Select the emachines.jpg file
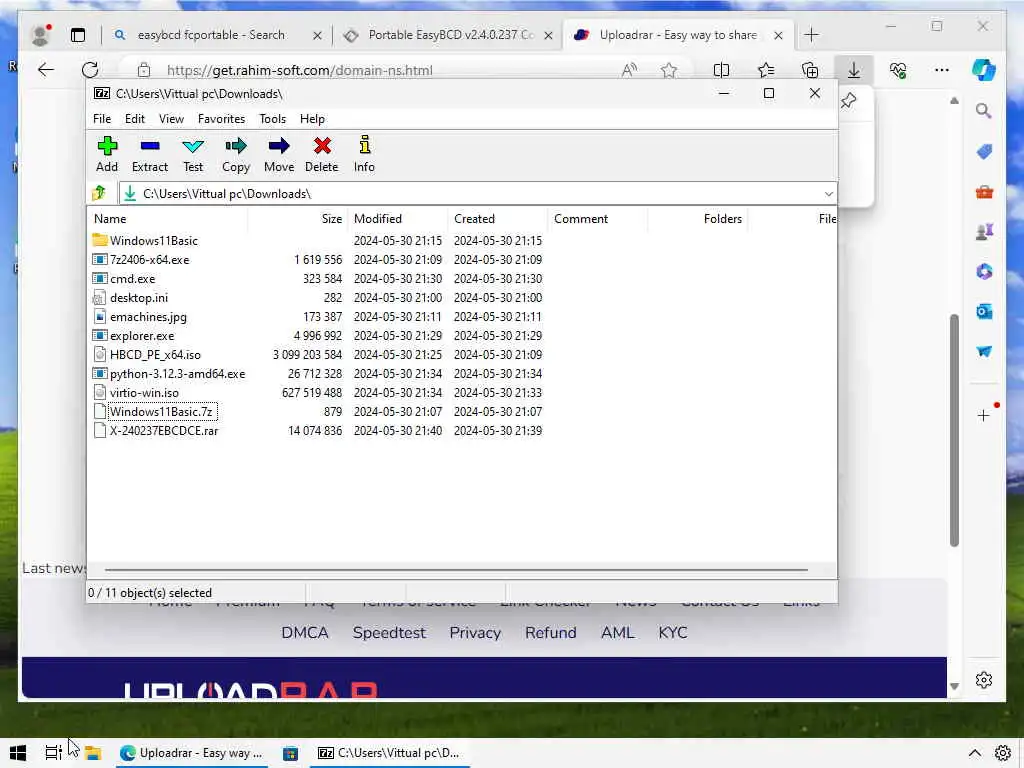Screen dimensions: 1024x768 (462, 317)
